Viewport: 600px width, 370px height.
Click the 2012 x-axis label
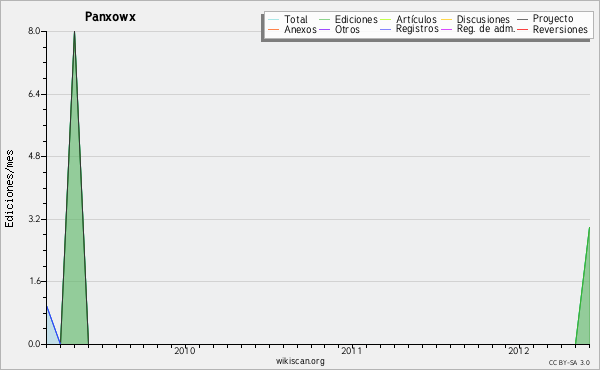point(519,350)
